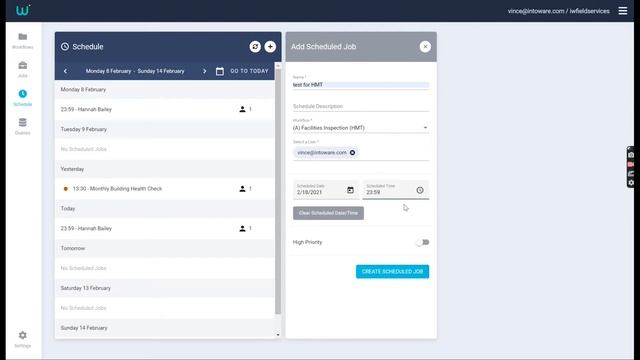Open the calendar icon beside Go To Today
This screenshot has width=640, height=360.
(220, 71)
